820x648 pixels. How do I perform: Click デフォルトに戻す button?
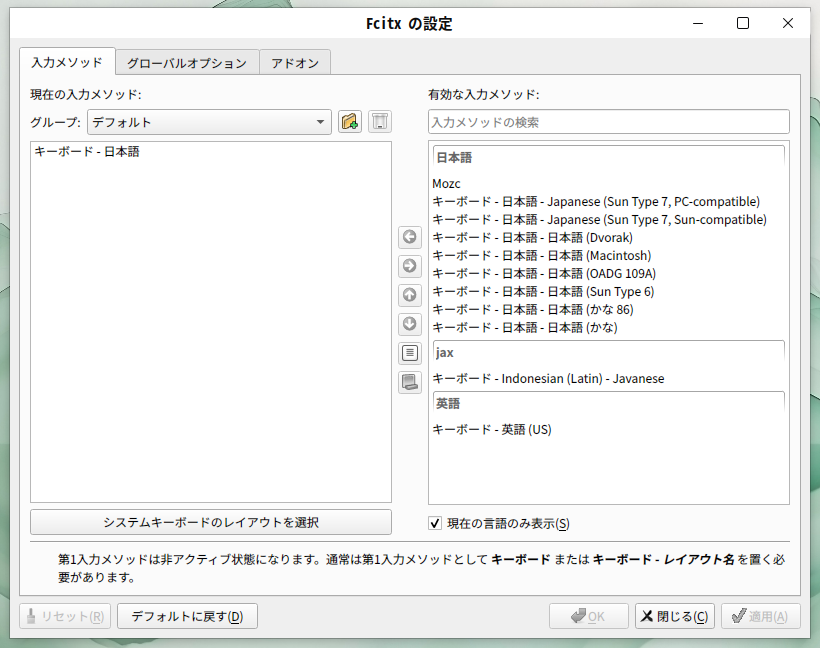click(x=187, y=616)
